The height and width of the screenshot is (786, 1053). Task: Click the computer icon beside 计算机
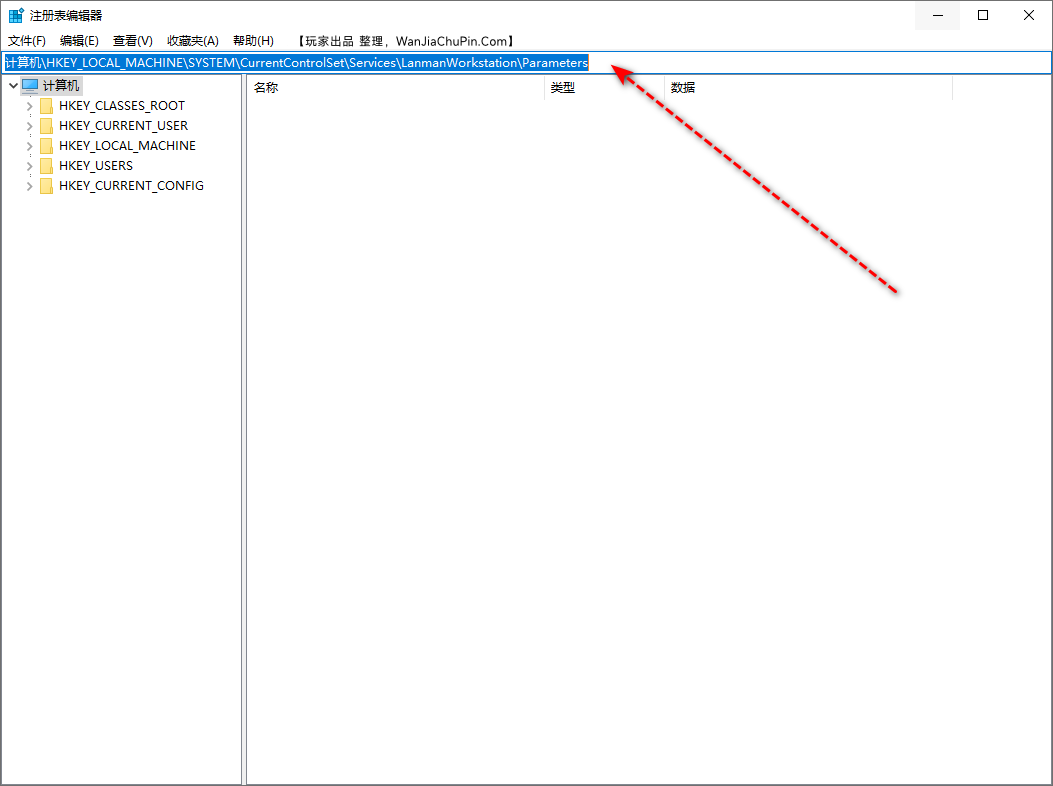(30, 85)
